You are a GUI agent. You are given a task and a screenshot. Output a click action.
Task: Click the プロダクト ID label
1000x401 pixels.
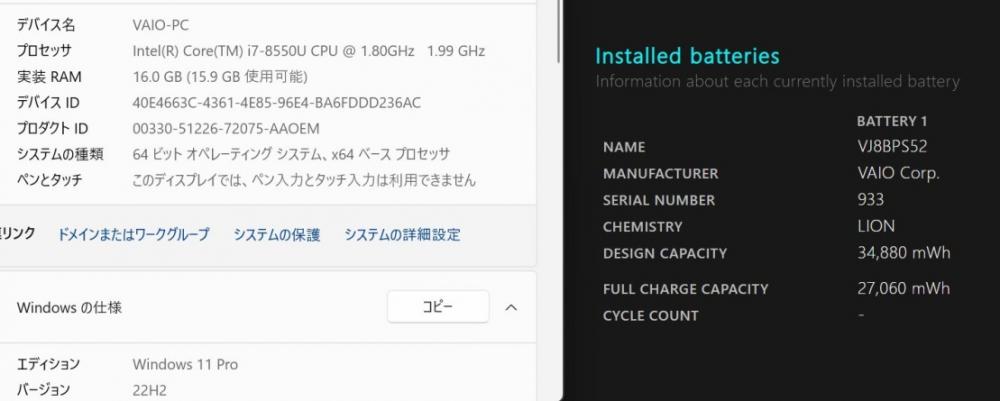[x=52, y=129]
